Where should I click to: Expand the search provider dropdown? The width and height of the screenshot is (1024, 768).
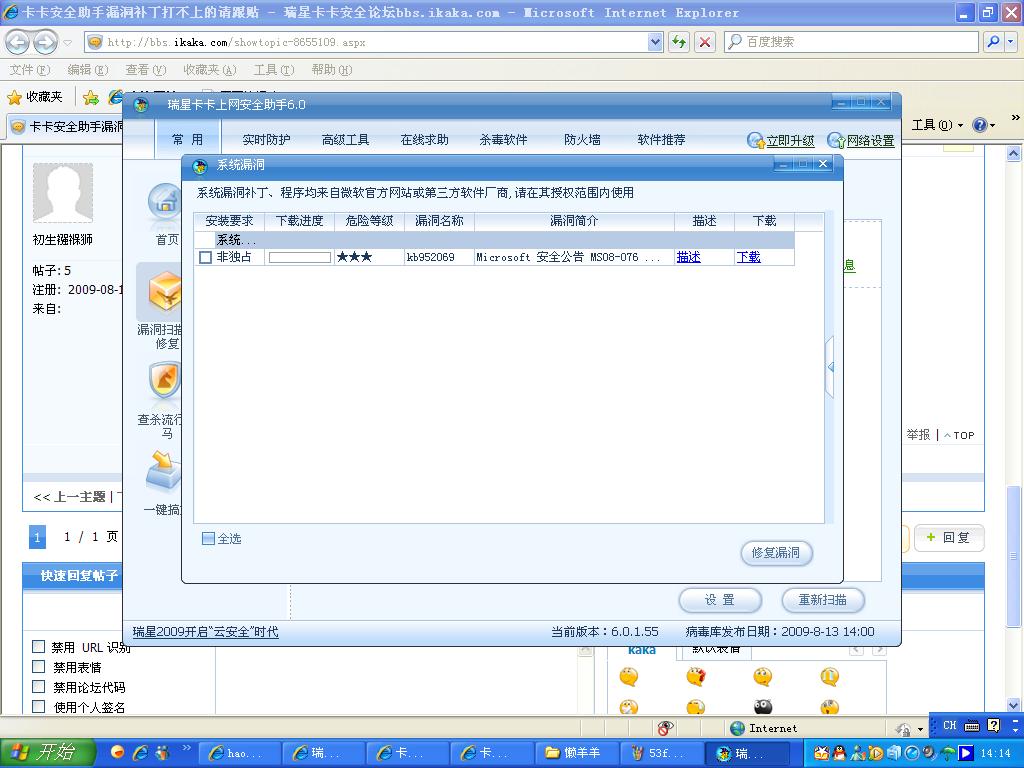point(1011,42)
